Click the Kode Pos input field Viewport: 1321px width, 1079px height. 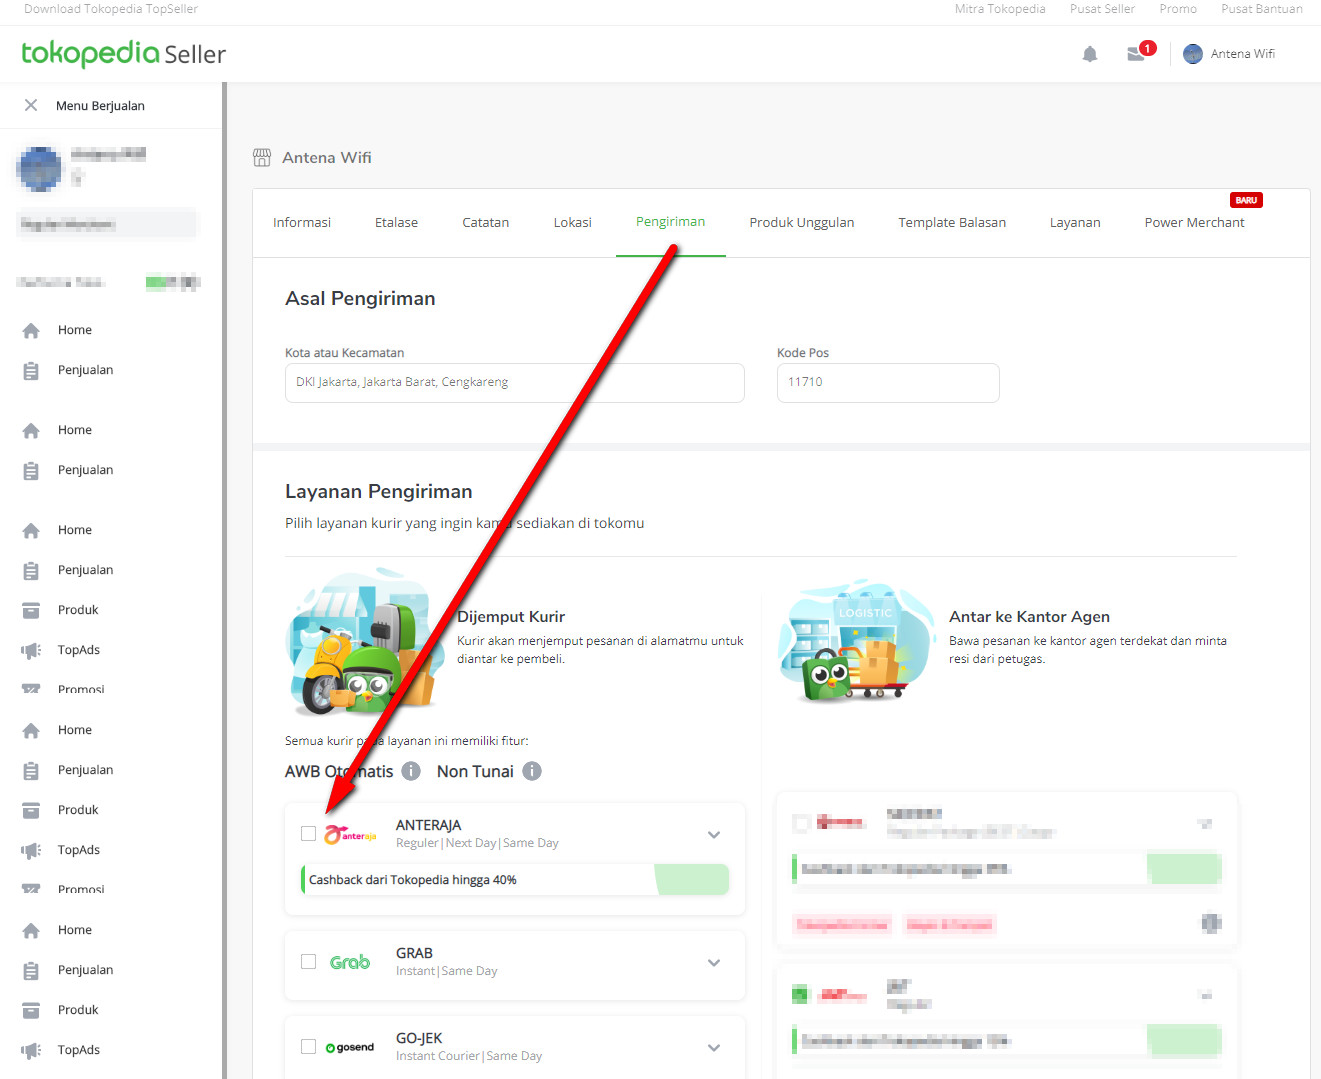[887, 383]
